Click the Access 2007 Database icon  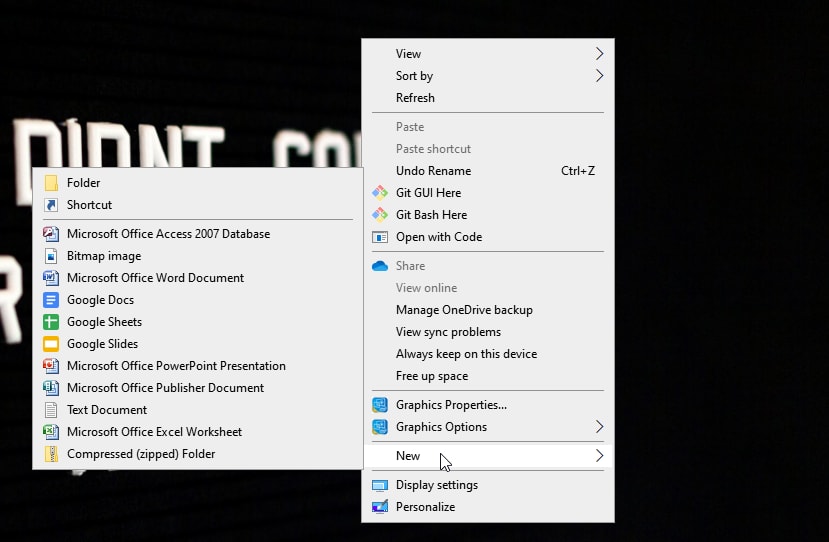[x=51, y=234]
